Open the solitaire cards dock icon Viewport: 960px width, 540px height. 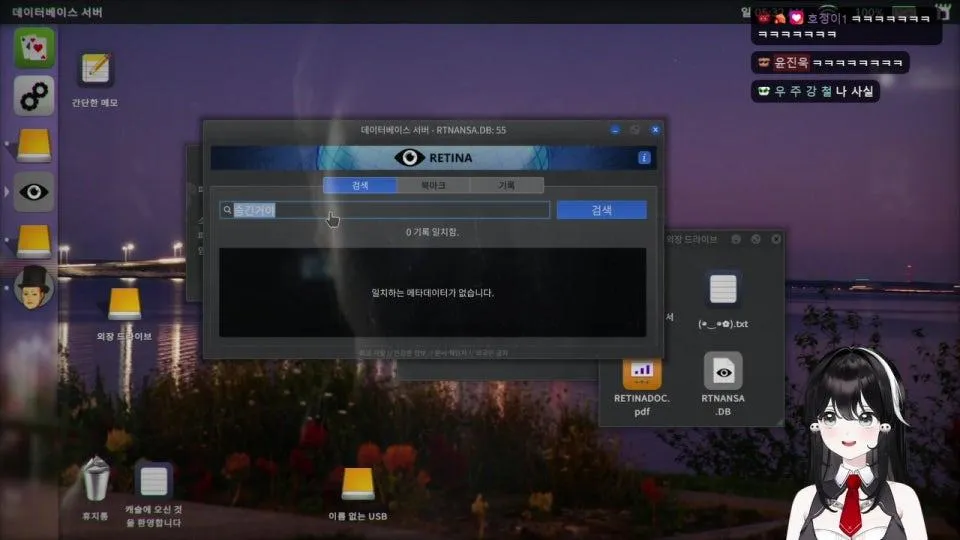tap(33, 47)
